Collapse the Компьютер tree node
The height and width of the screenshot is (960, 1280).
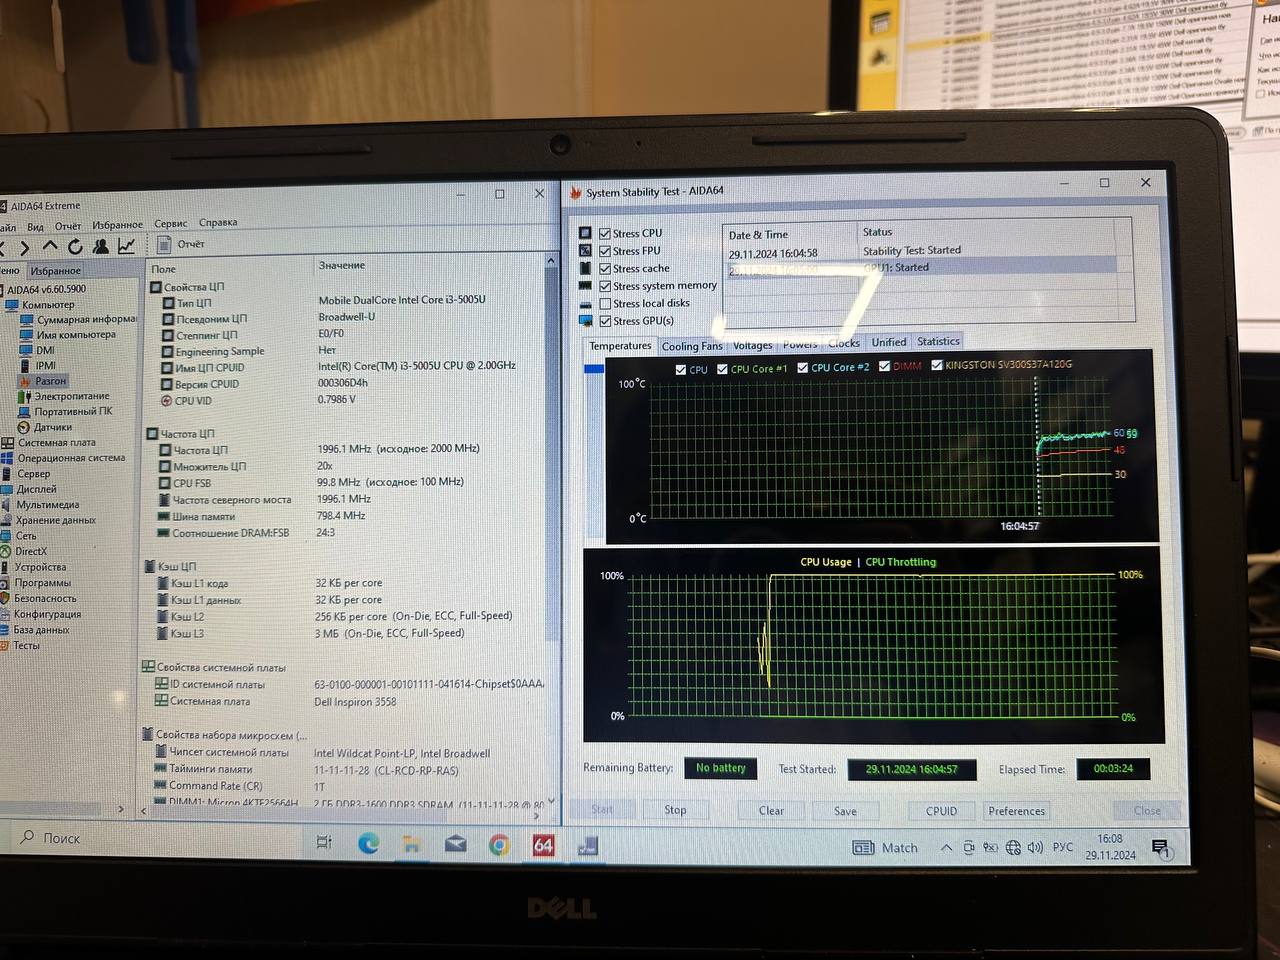[41, 304]
